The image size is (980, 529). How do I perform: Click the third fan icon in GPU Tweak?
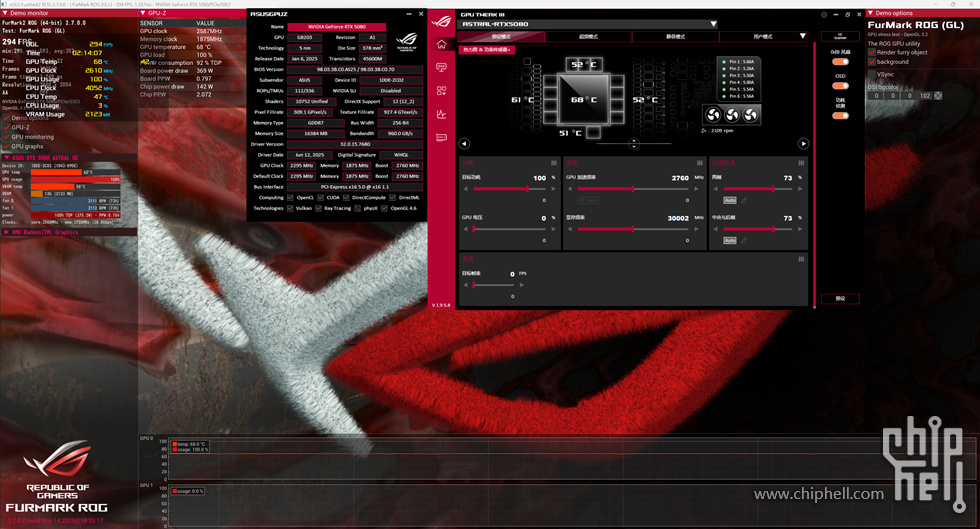751,114
